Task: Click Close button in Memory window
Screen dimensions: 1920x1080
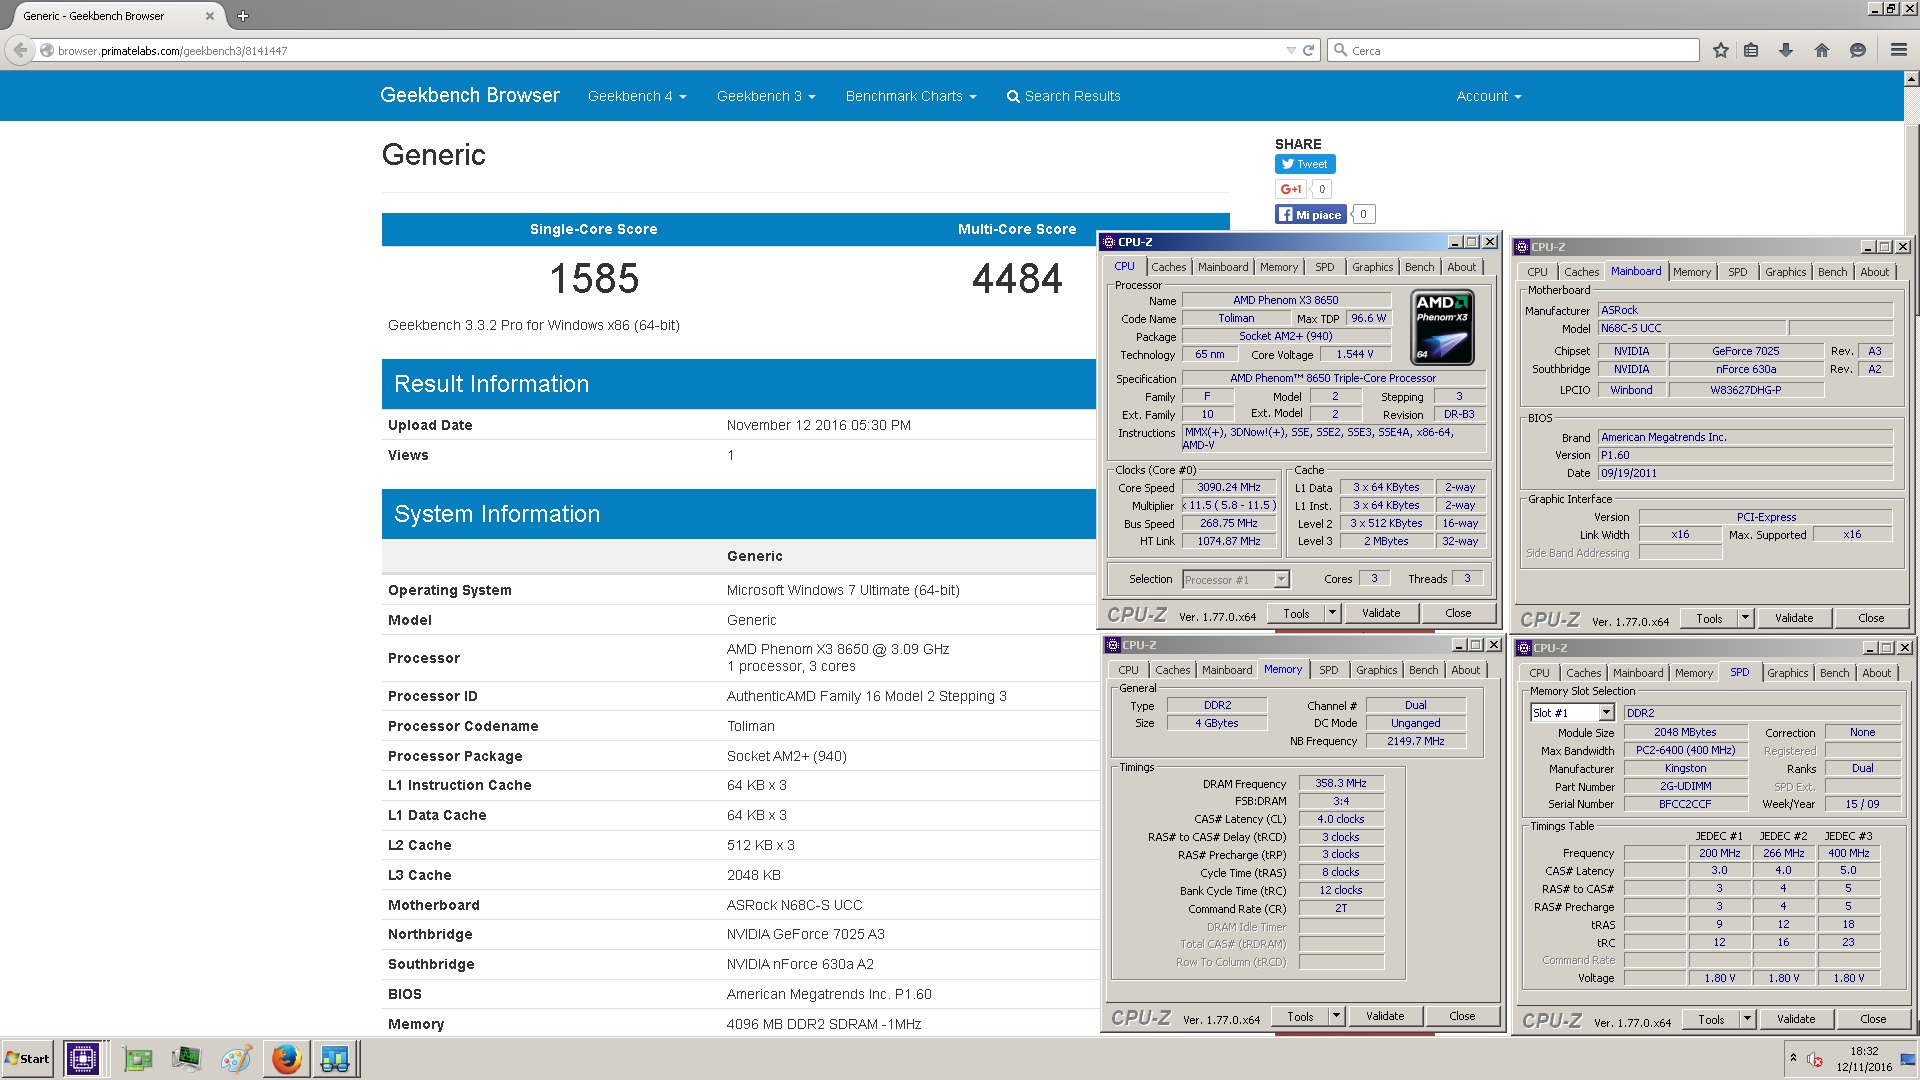Action: pos(1462,1016)
